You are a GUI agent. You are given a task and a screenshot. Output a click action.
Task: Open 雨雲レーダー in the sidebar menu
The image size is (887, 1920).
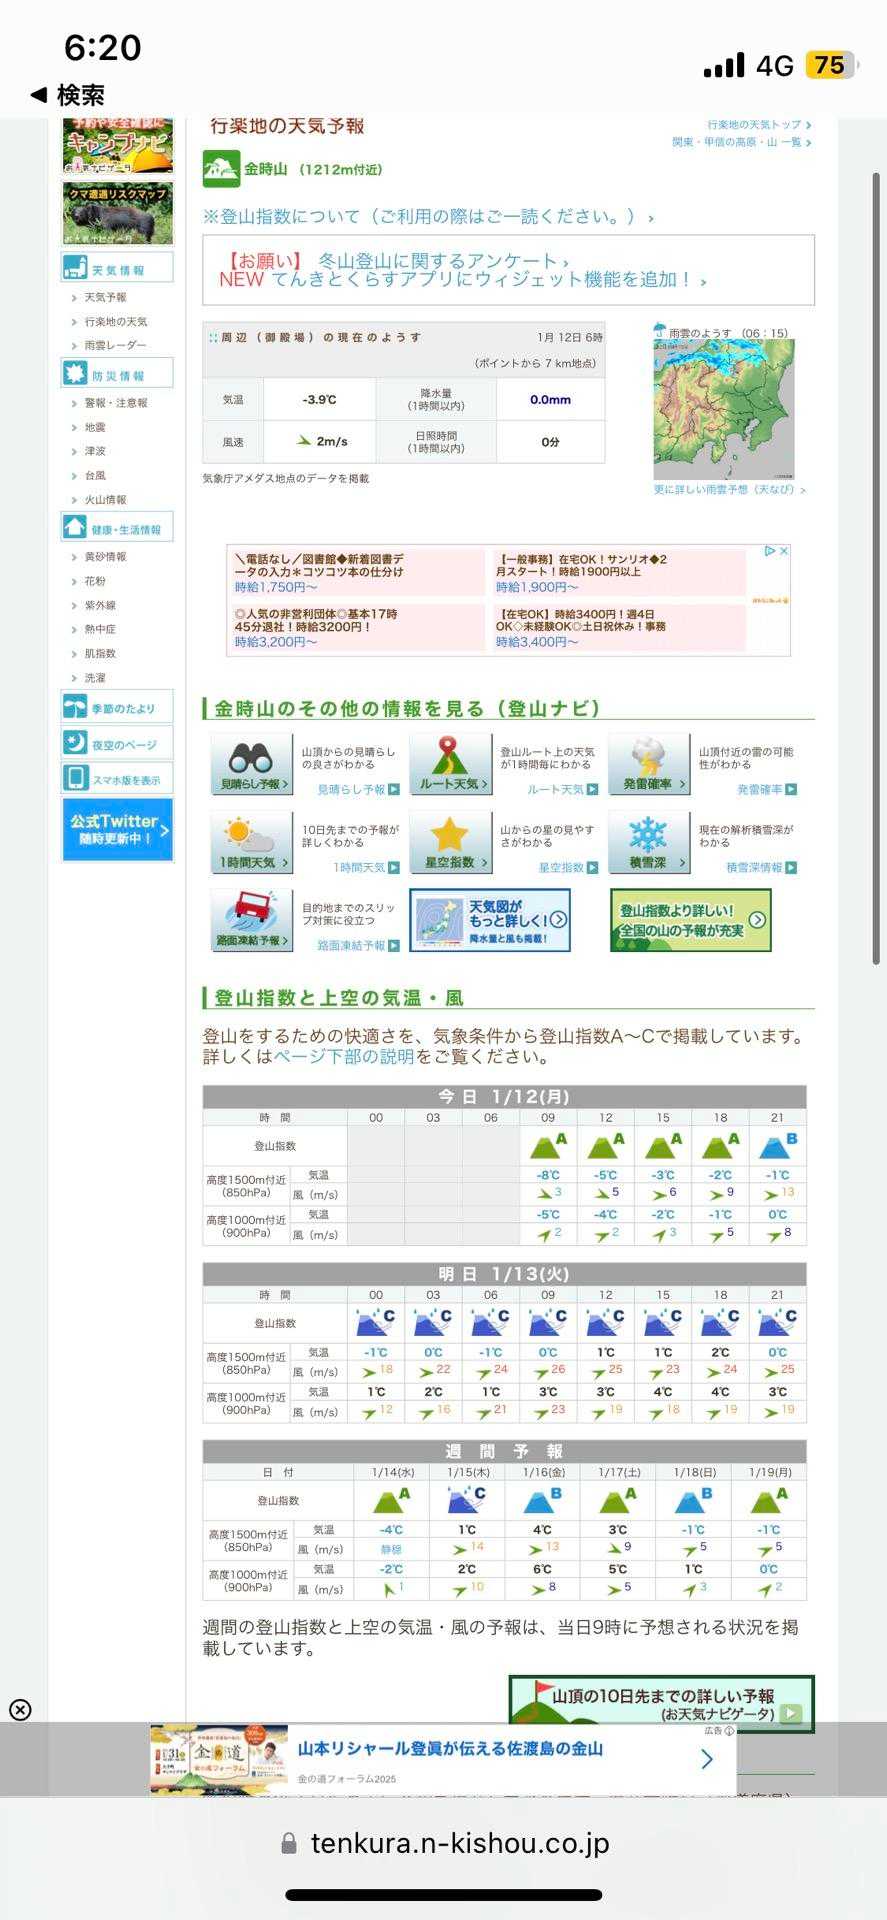[x=115, y=345]
